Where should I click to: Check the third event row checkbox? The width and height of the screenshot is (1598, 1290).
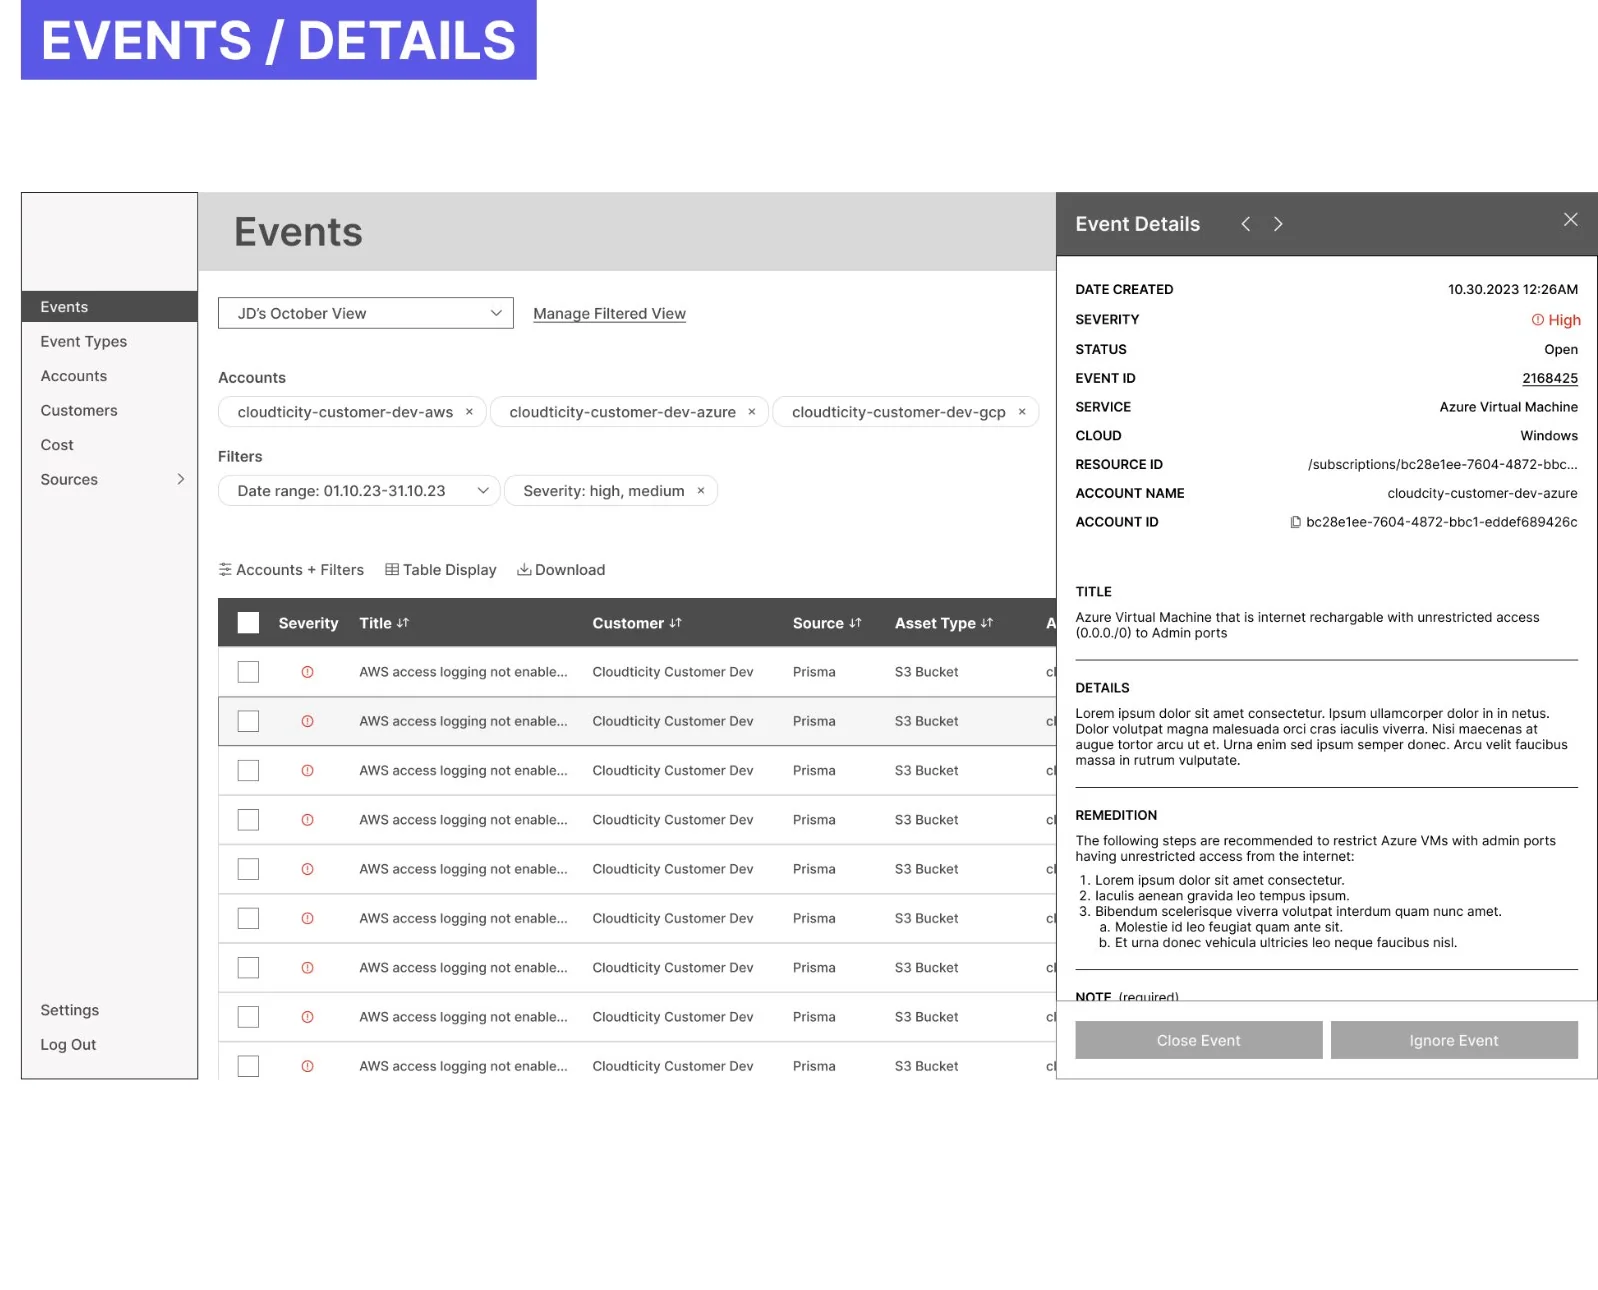248,771
